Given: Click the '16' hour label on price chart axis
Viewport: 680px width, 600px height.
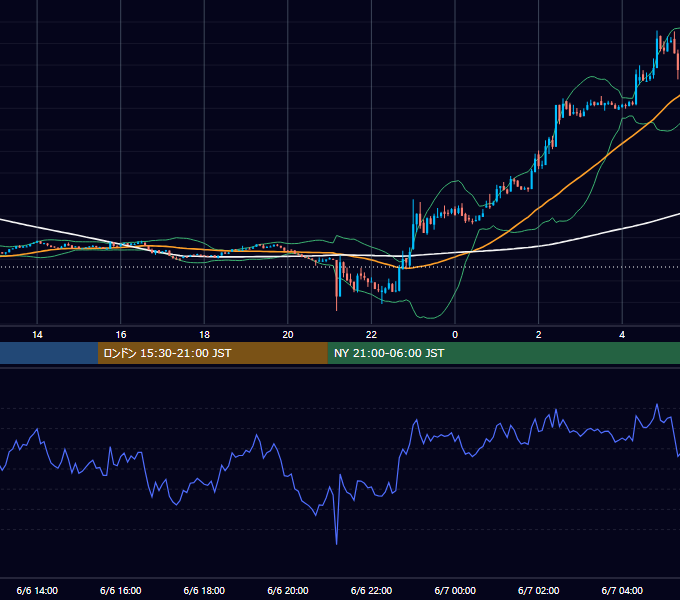Looking at the screenshot, I should (x=121, y=335).
